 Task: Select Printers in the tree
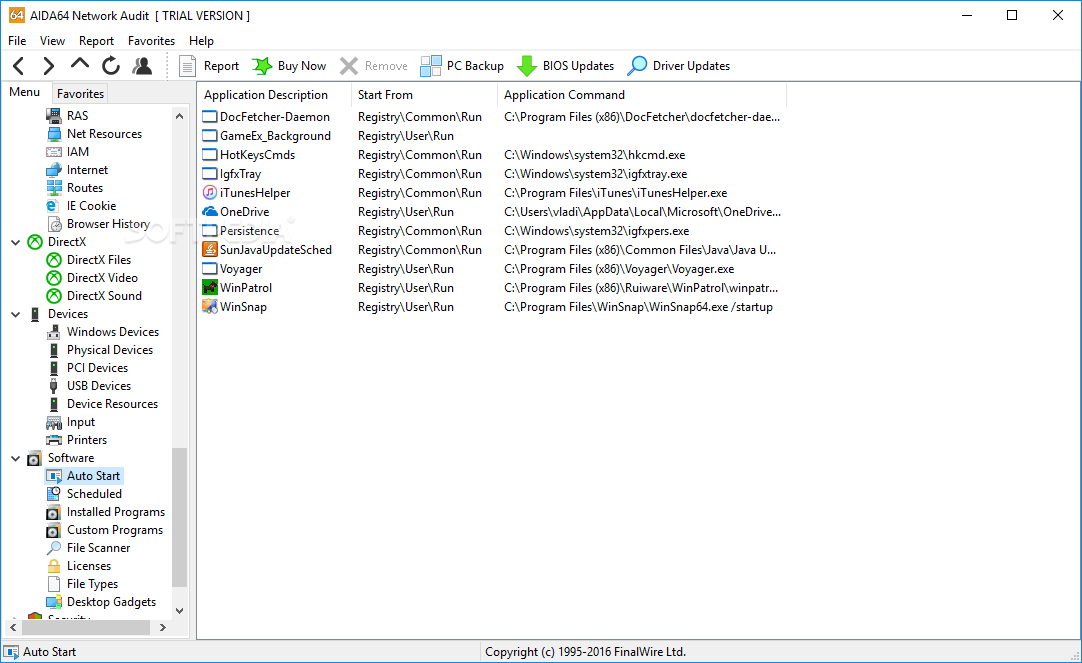(87, 439)
